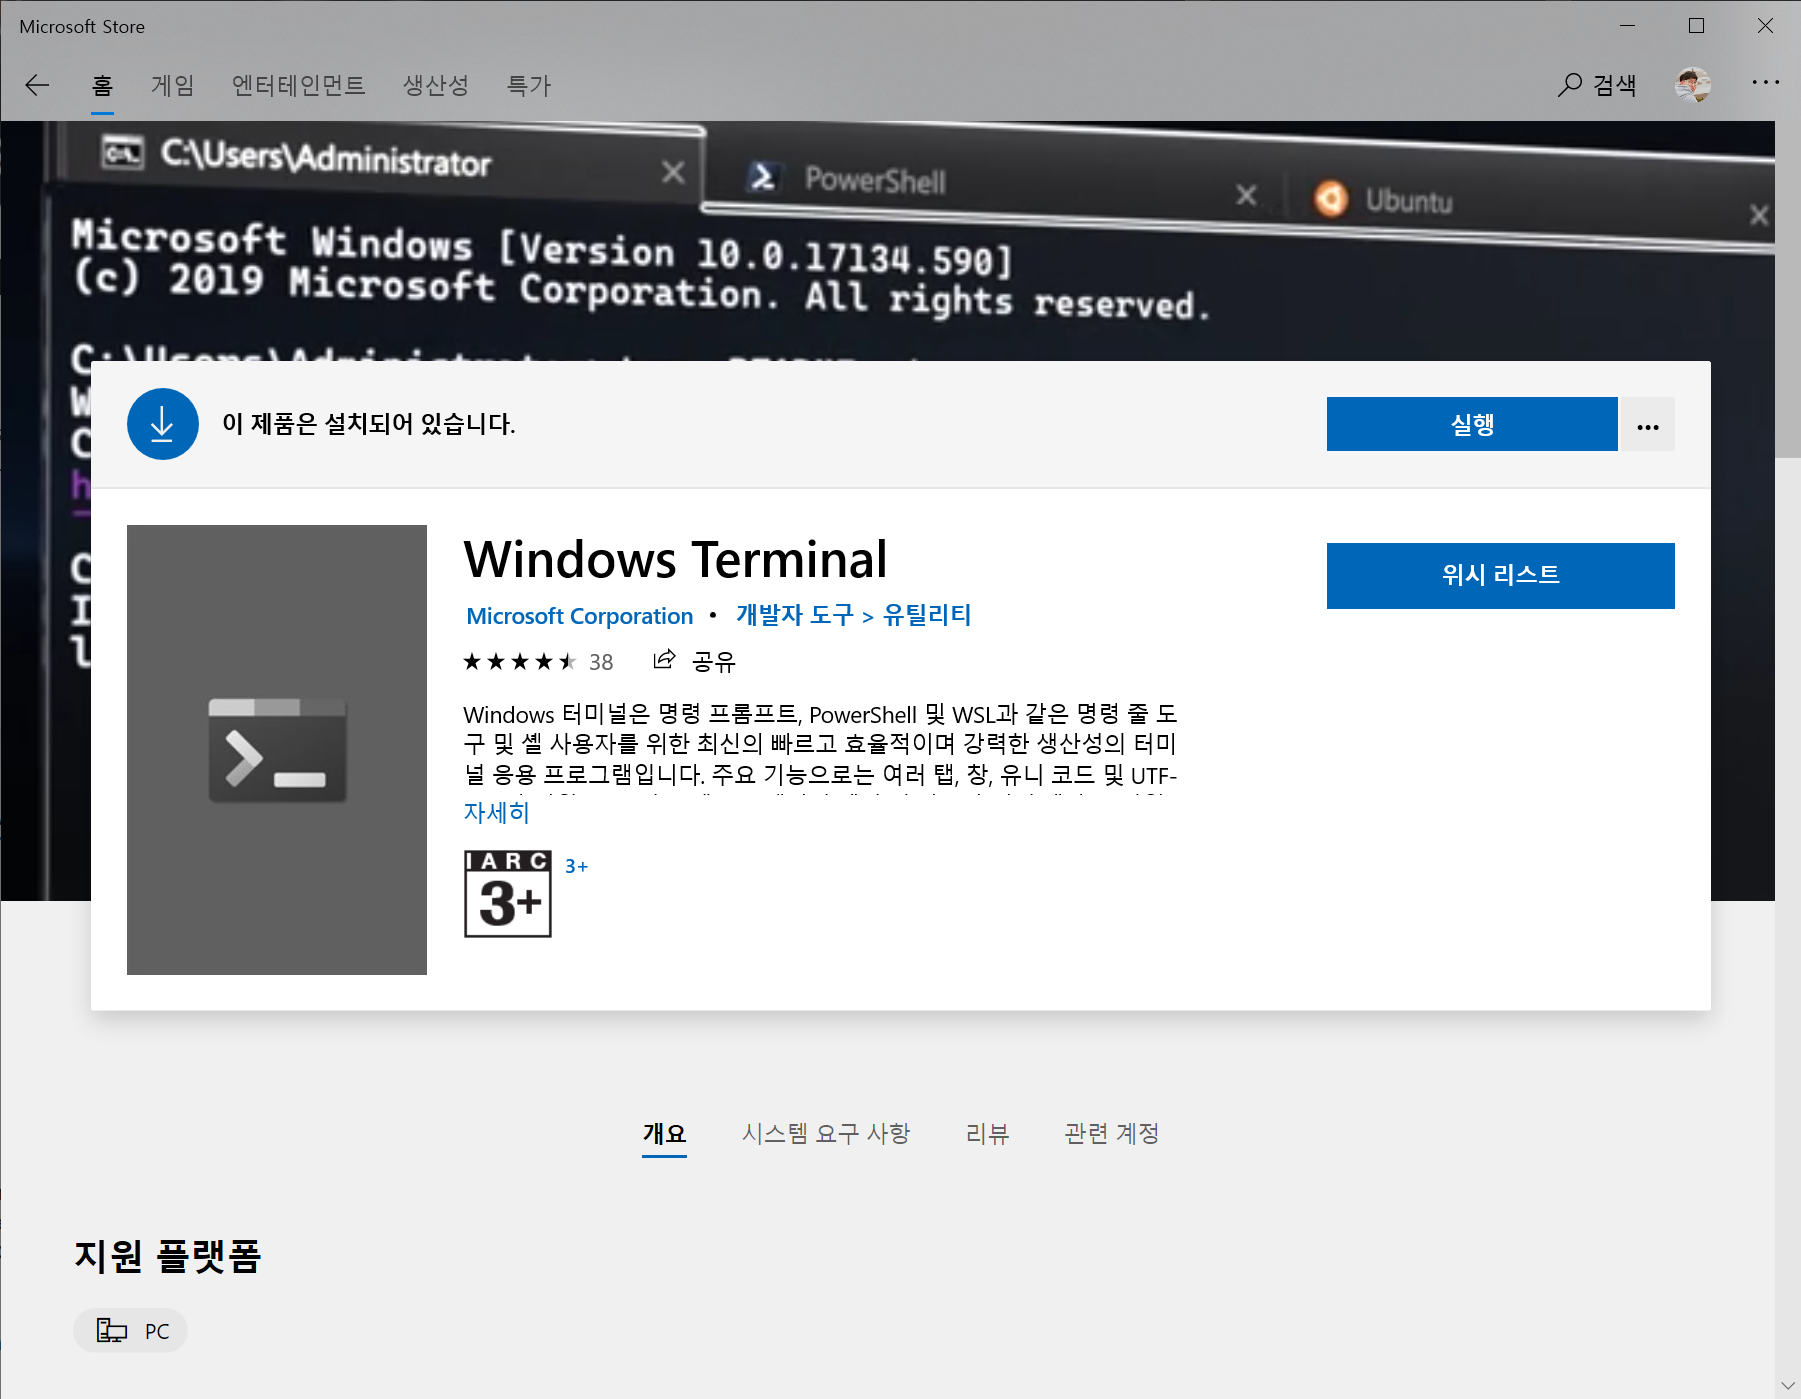This screenshot has height=1399, width=1801.
Task: Open the more options menu beside 실행
Action: 1646,424
